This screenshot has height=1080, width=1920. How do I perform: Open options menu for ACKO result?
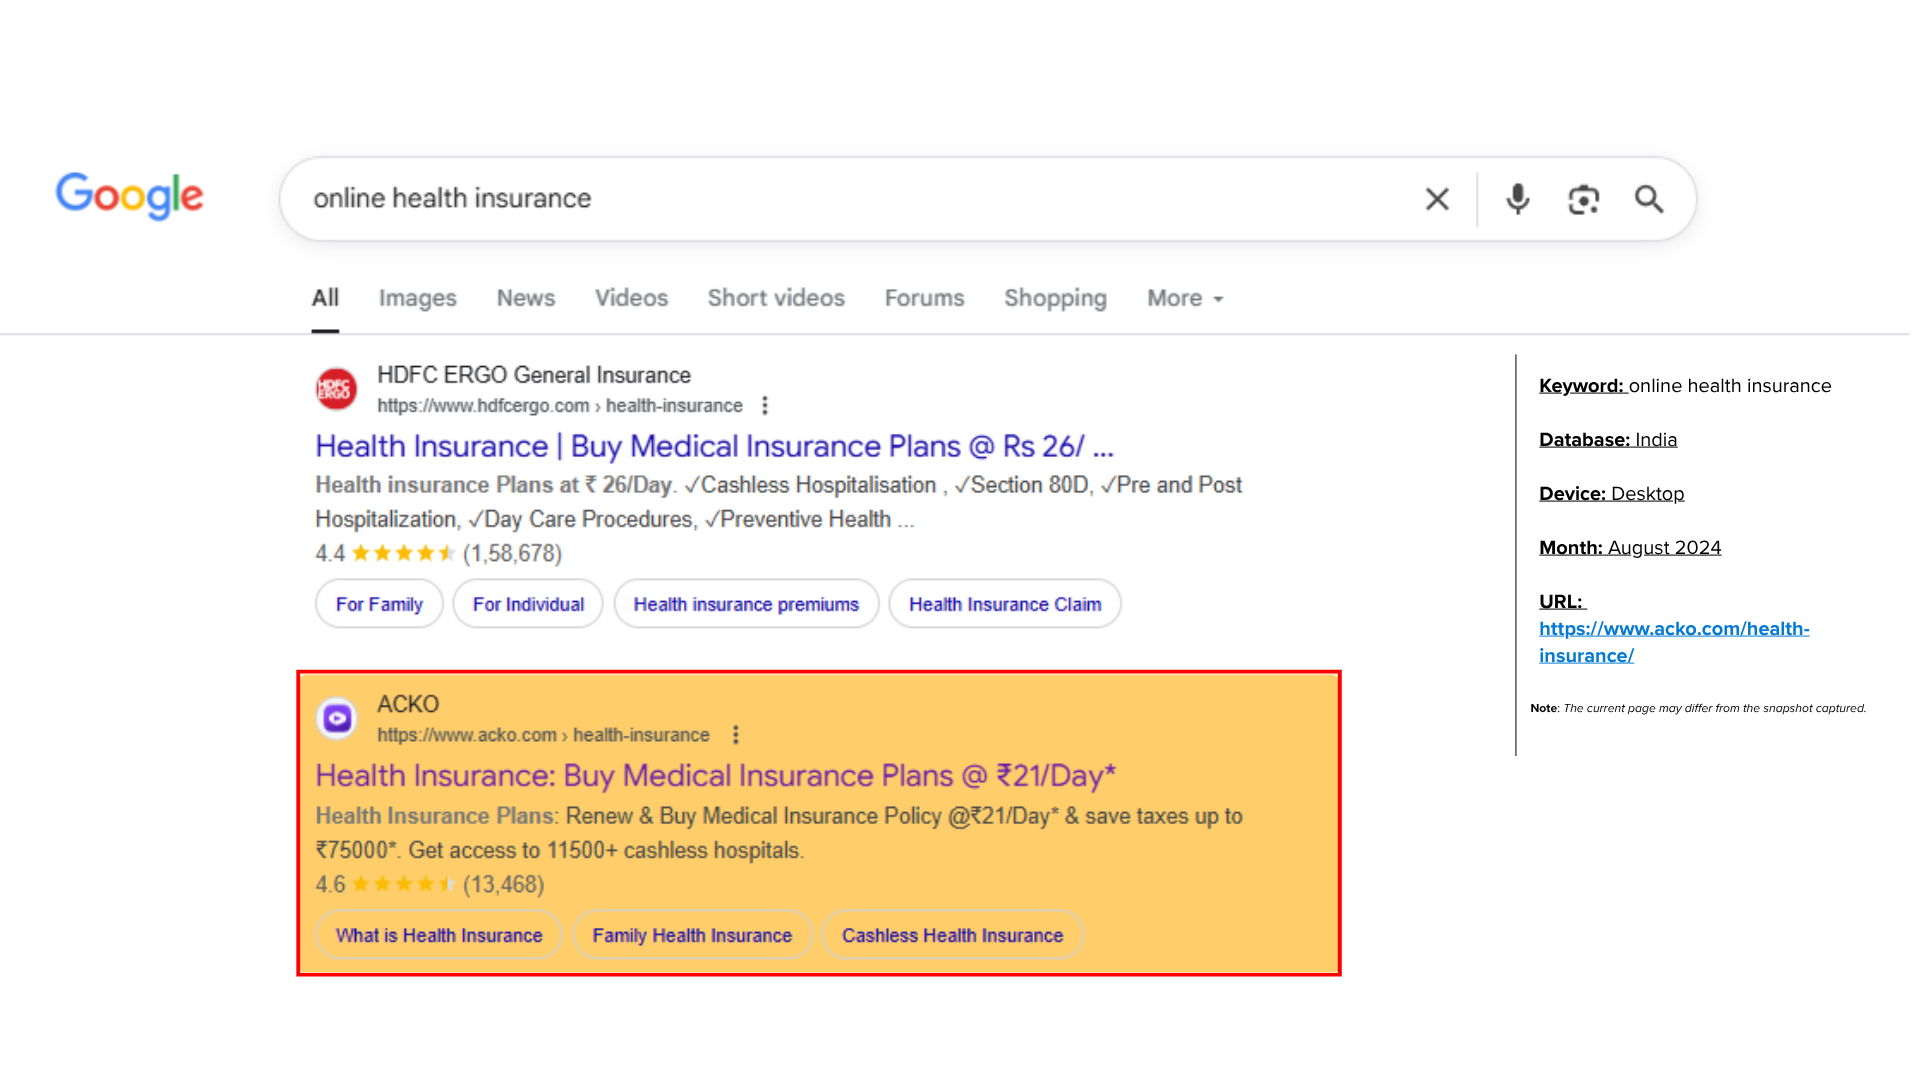(x=737, y=735)
